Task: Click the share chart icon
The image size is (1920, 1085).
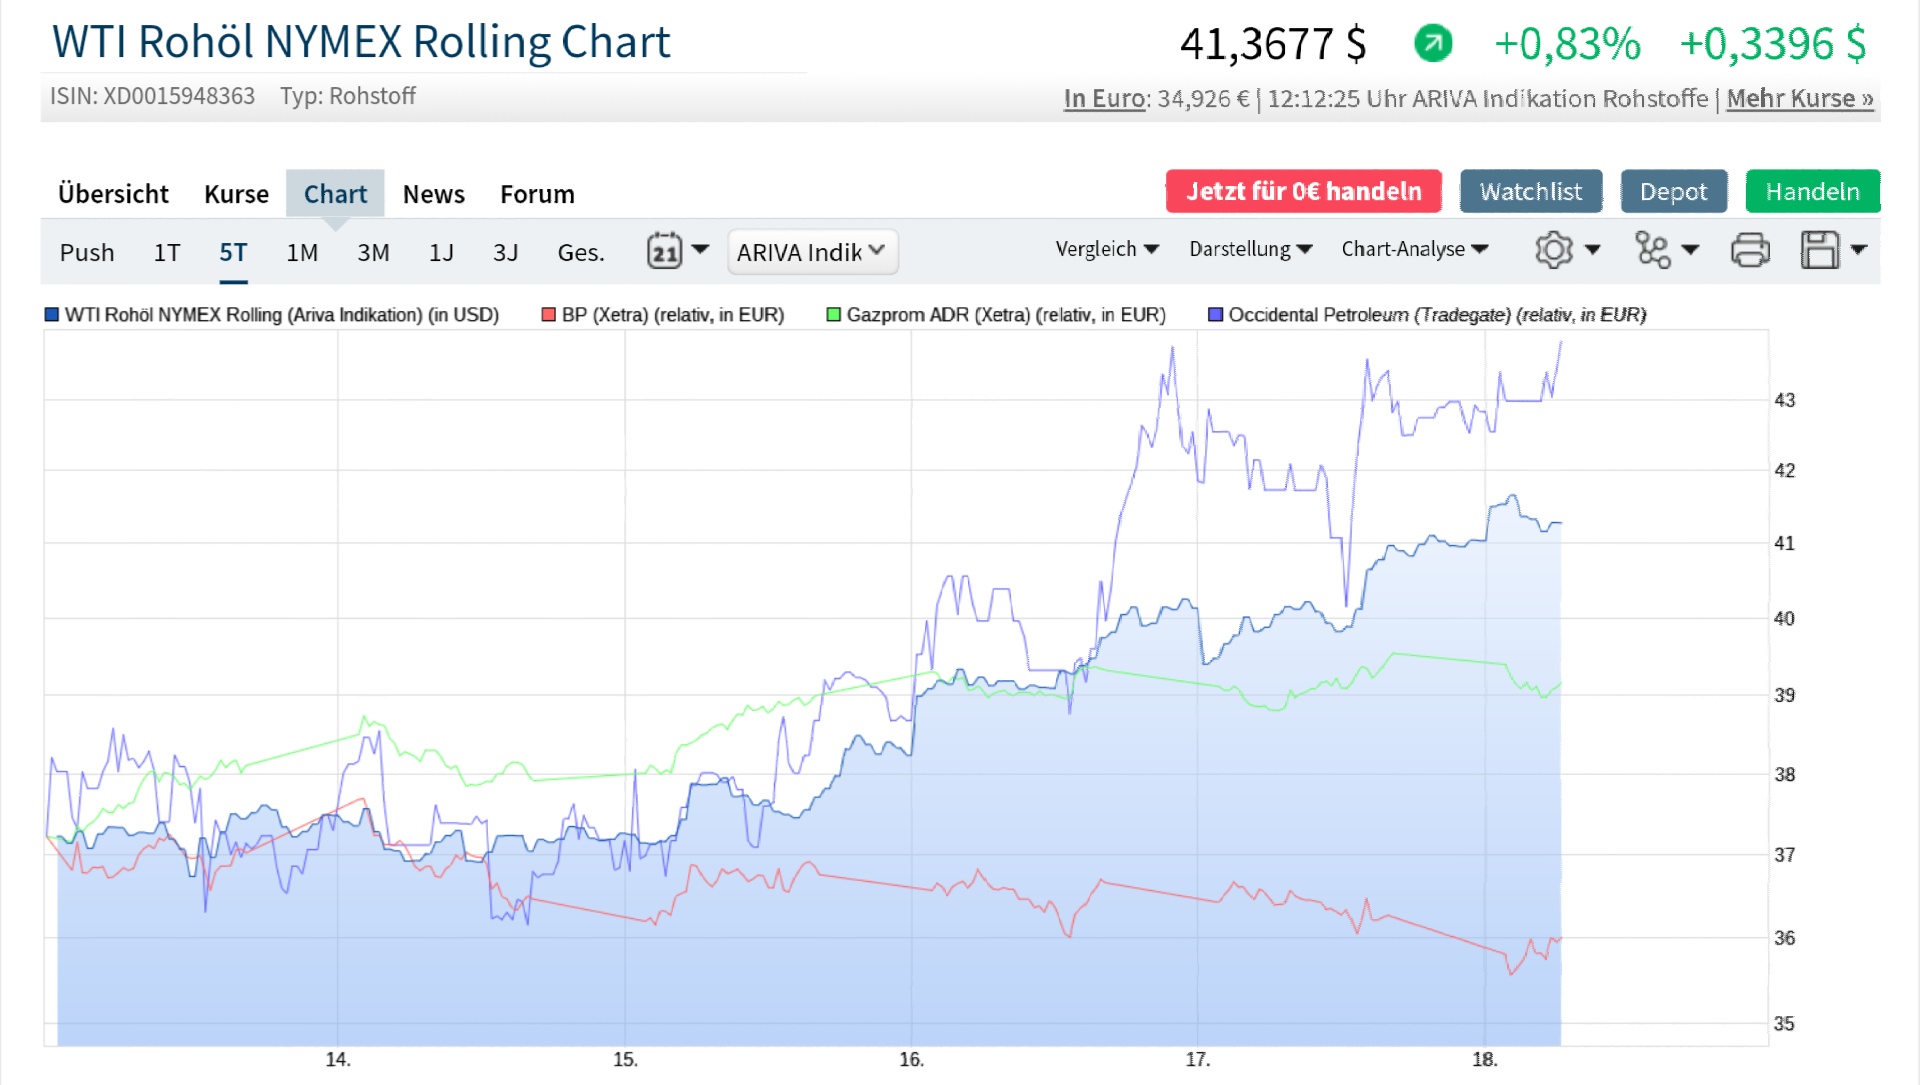Action: [1655, 250]
